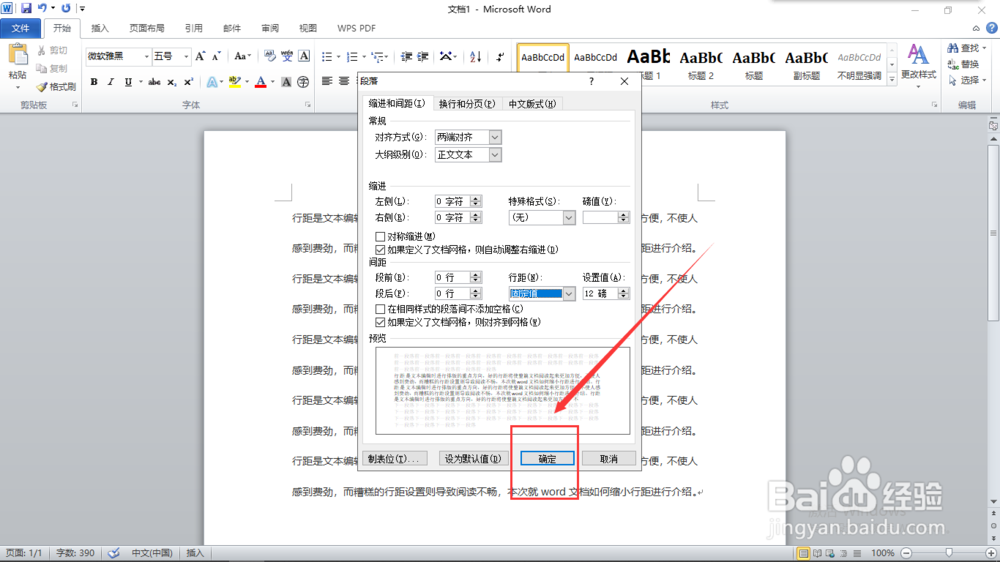Image resolution: width=1000 pixels, height=562 pixels.
Task: Click the Paste icon in clipboard group
Action: tap(18, 55)
